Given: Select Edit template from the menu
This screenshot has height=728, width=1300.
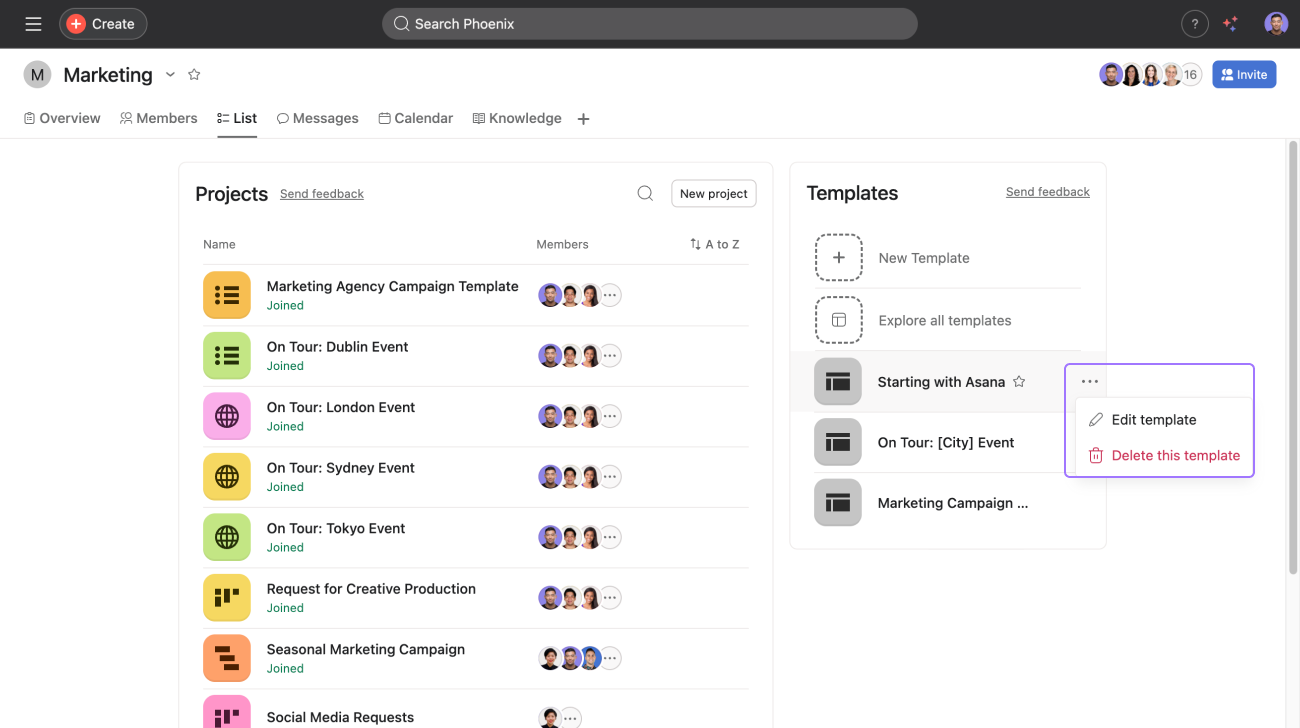Looking at the screenshot, I should tap(1153, 420).
